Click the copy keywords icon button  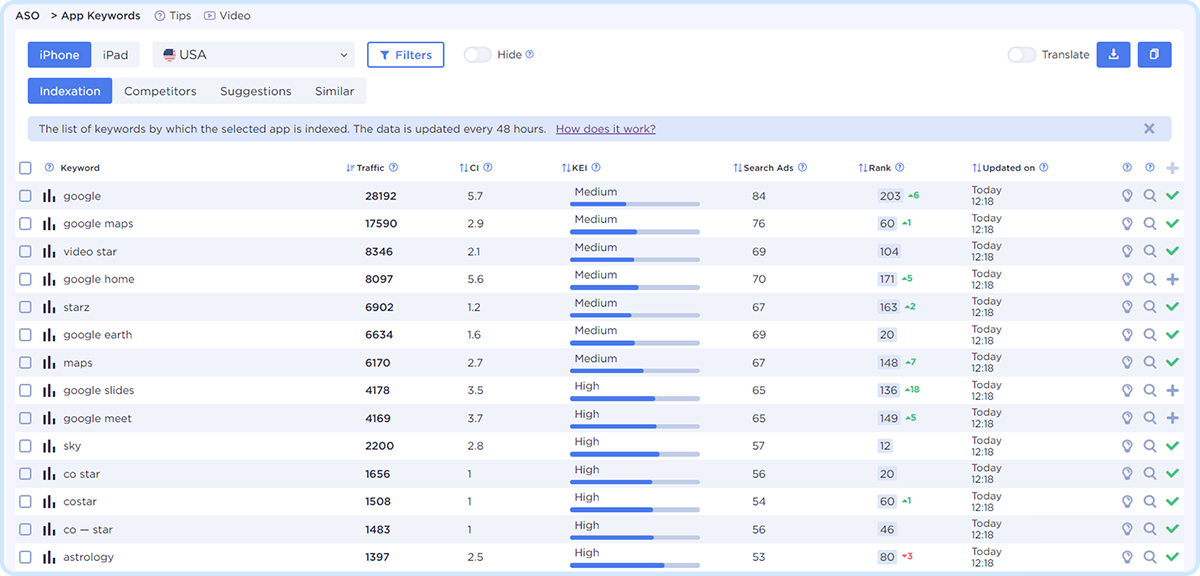1154,55
